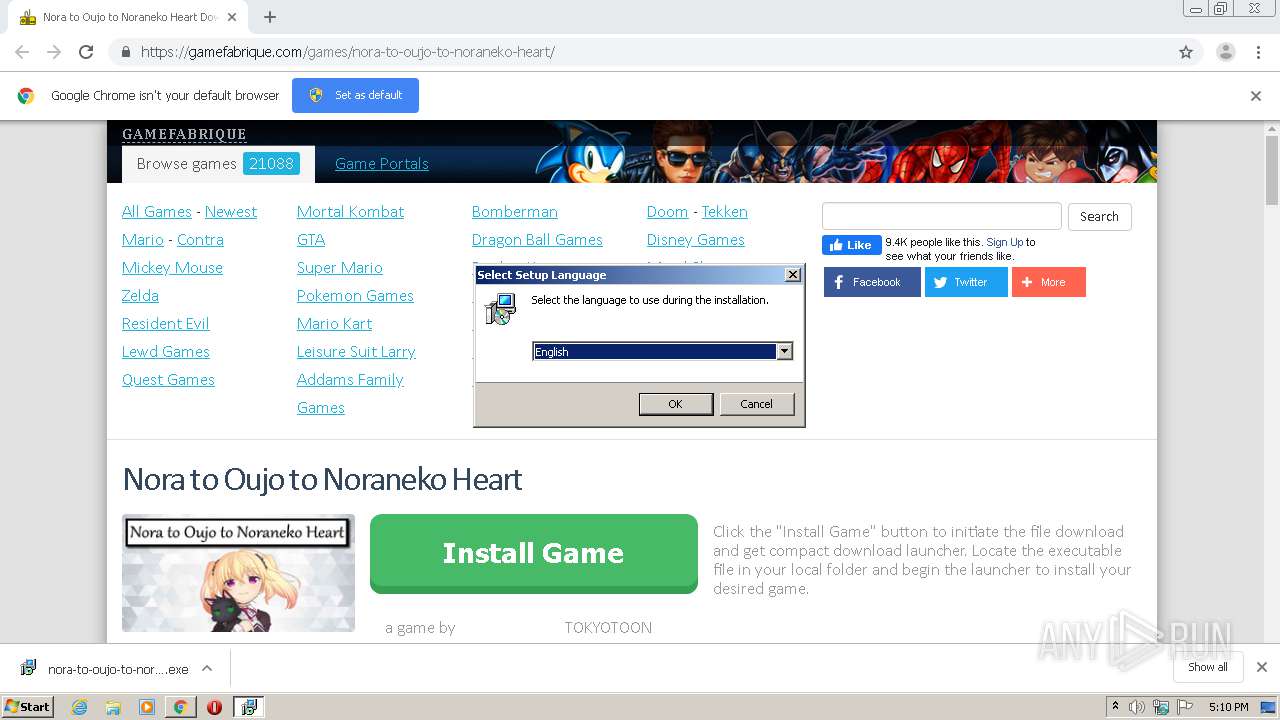Image resolution: width=1280 pixels, height=720 pixels.
Task: Click Set as default button
Action: point(355,95)
